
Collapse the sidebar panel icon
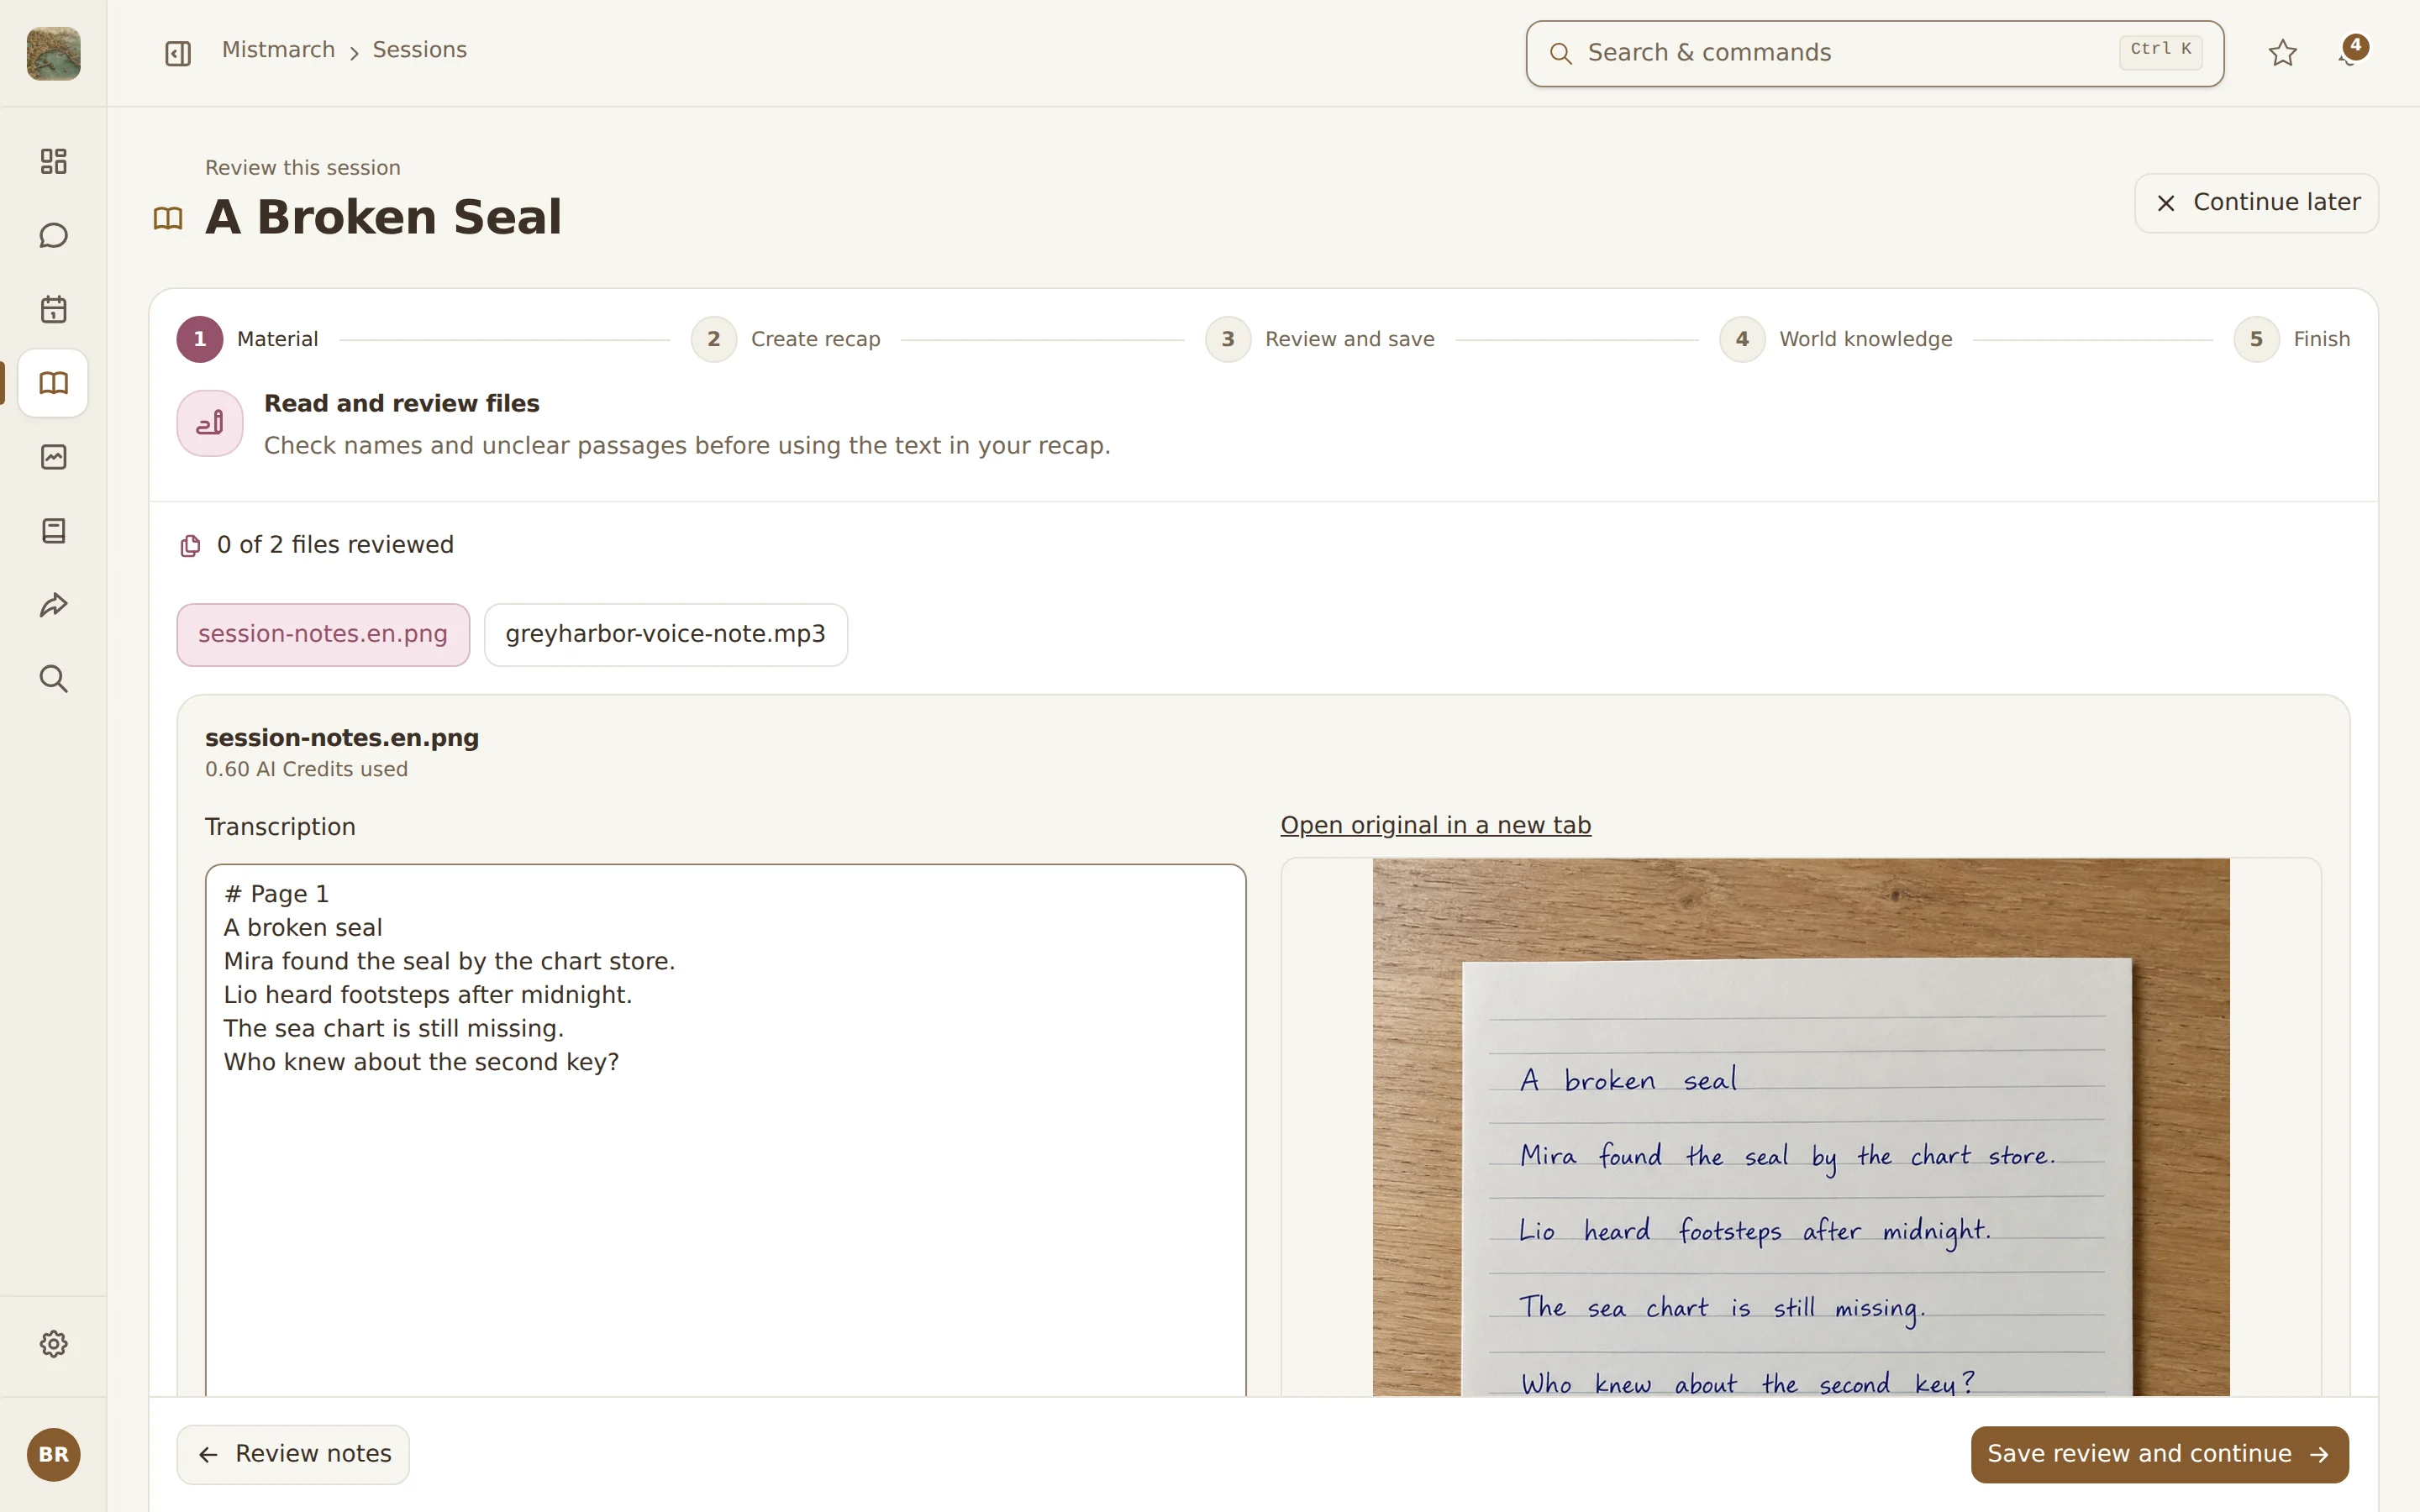point(178,53)
